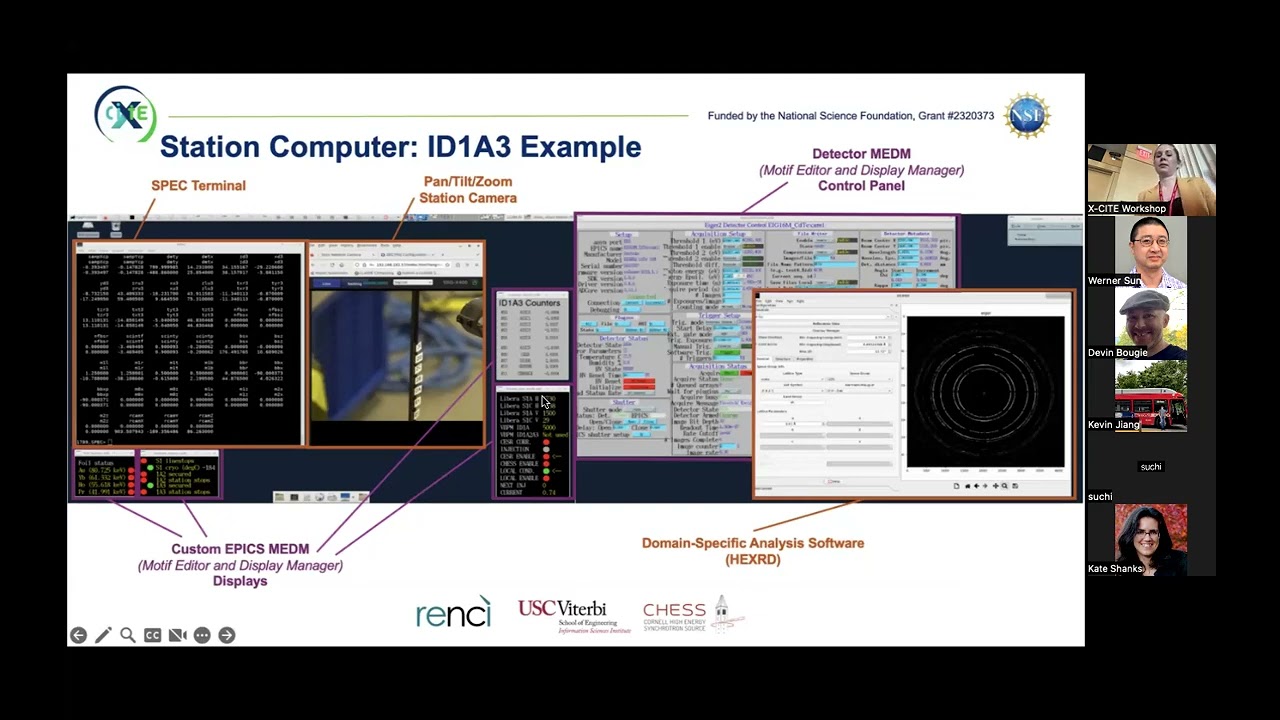
Task: Open Bookmarks menu in camera browser
Action: point(367,246)
